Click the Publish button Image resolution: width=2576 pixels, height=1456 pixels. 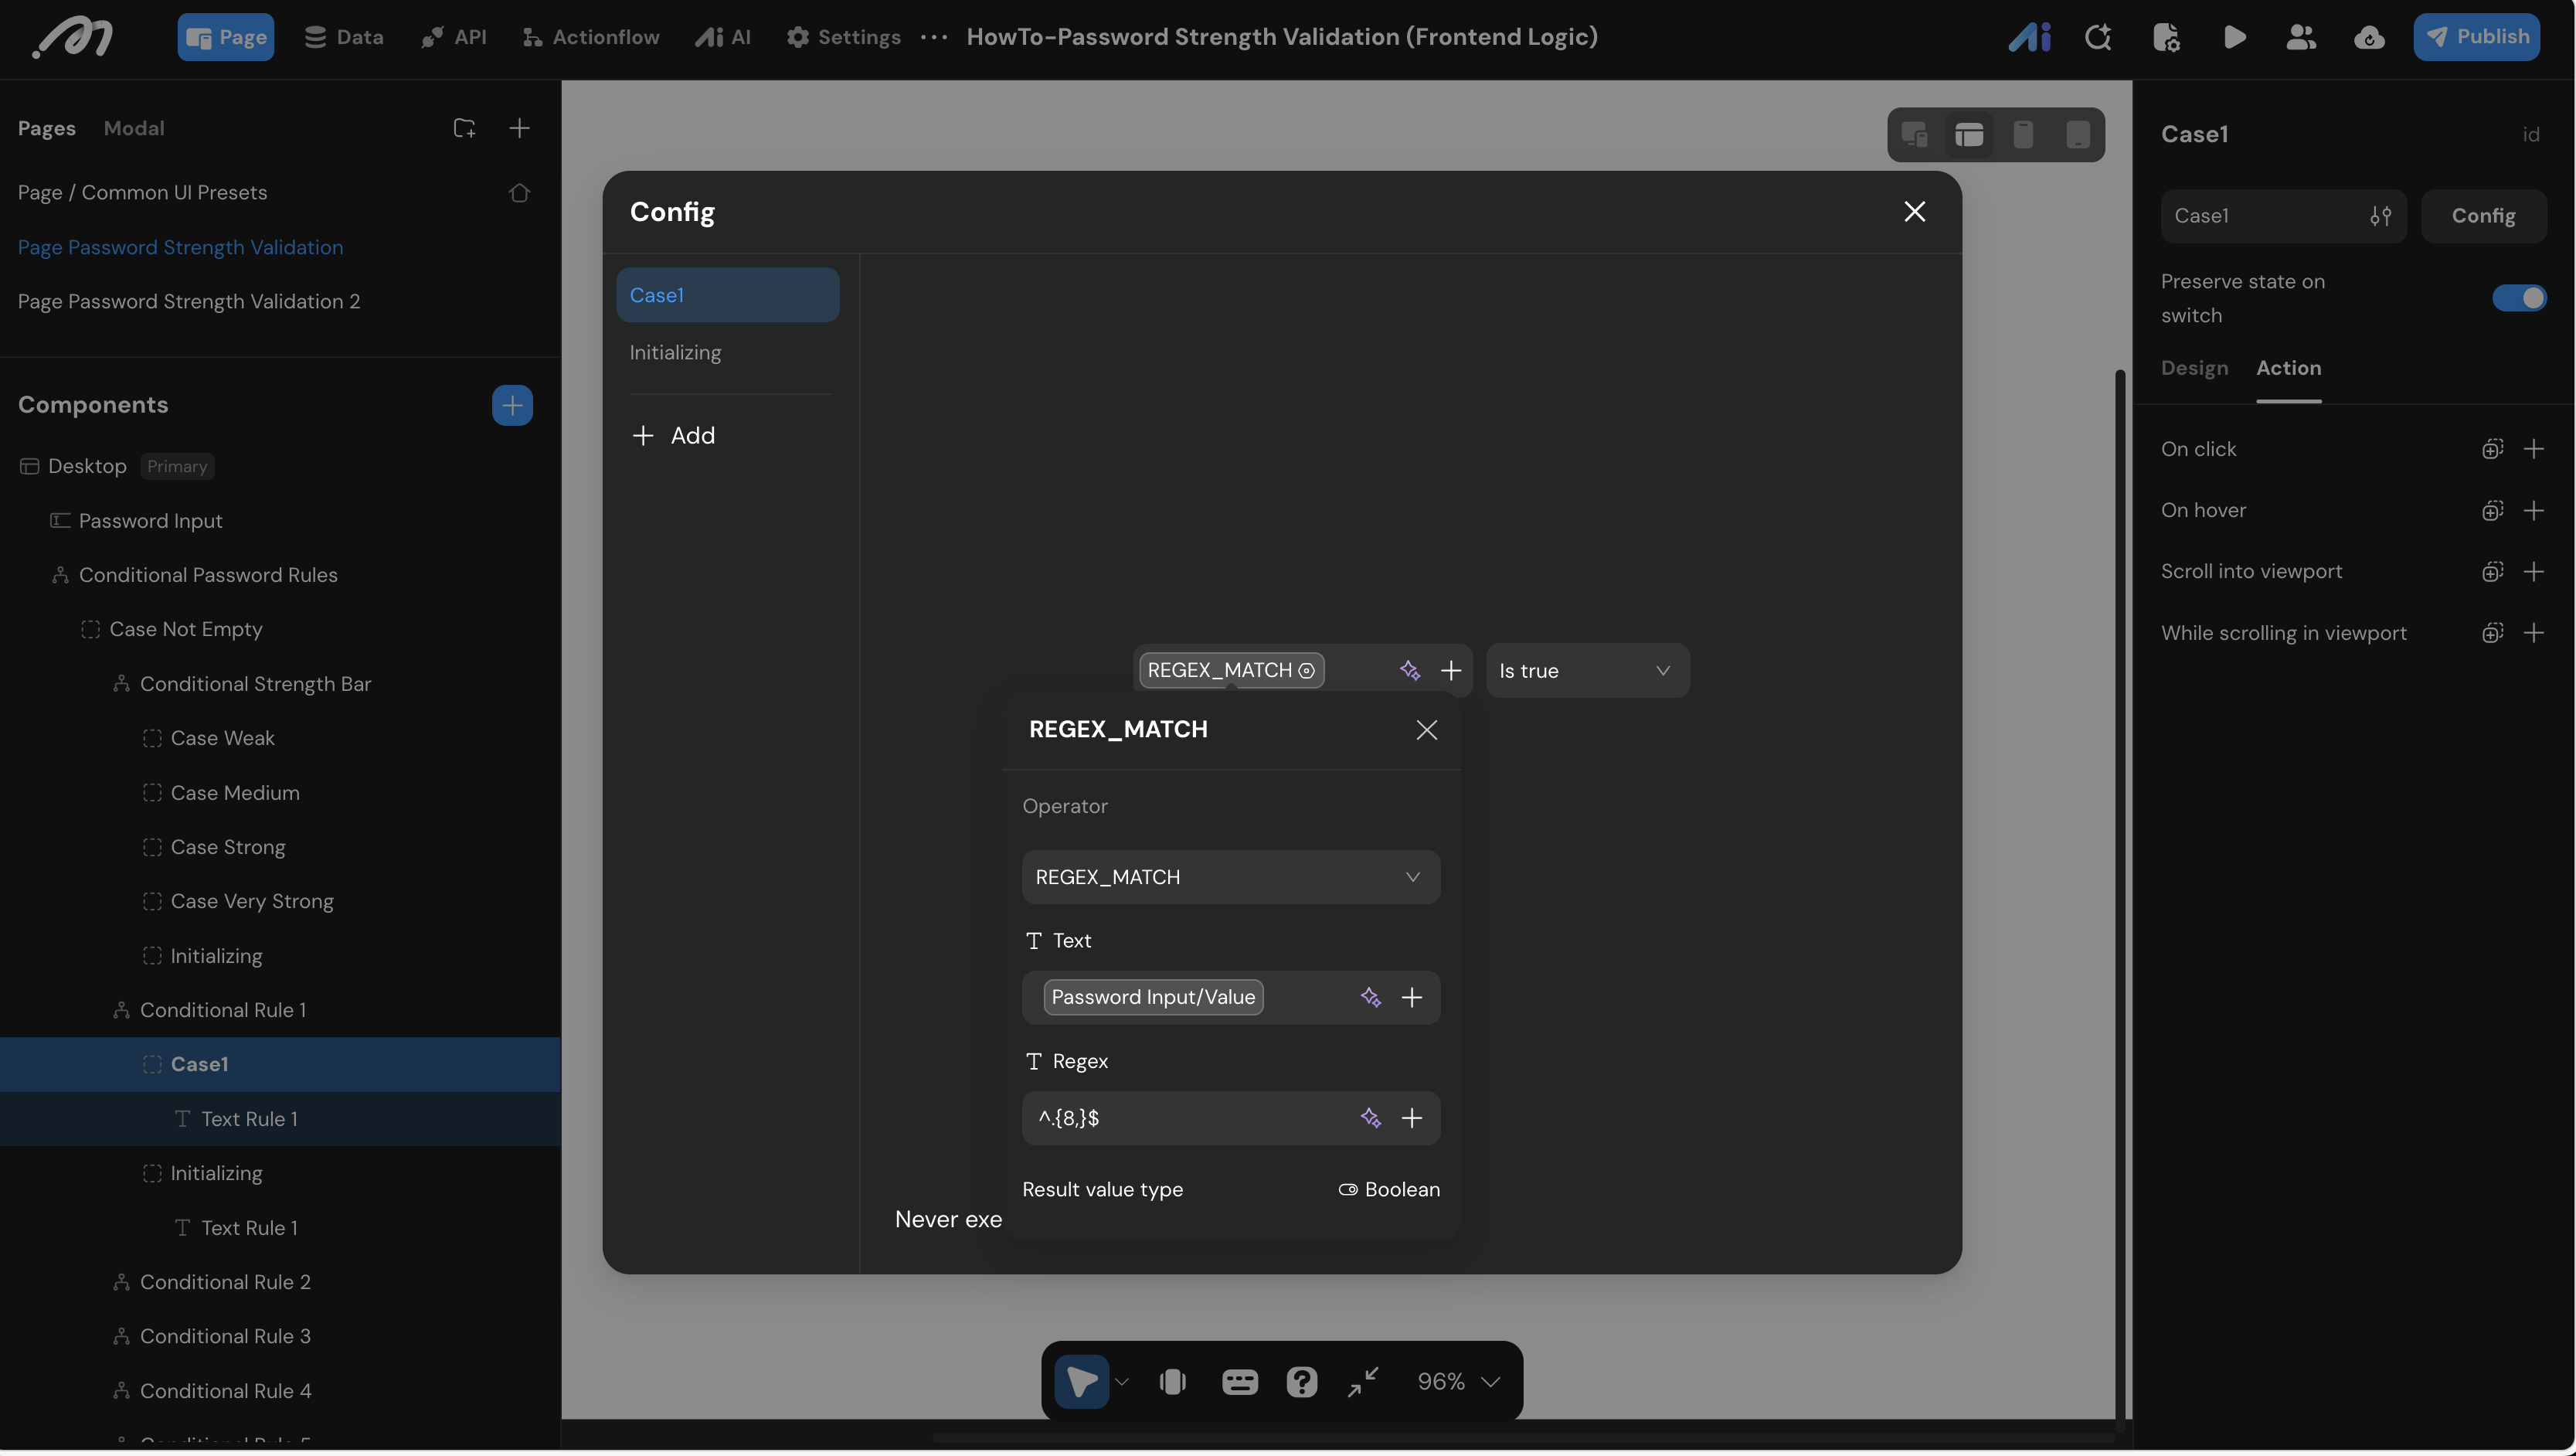click(x=2475, y=37)
